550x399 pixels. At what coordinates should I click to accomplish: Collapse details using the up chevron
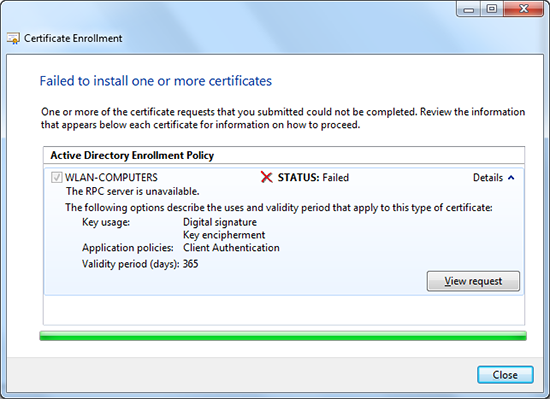511,178
